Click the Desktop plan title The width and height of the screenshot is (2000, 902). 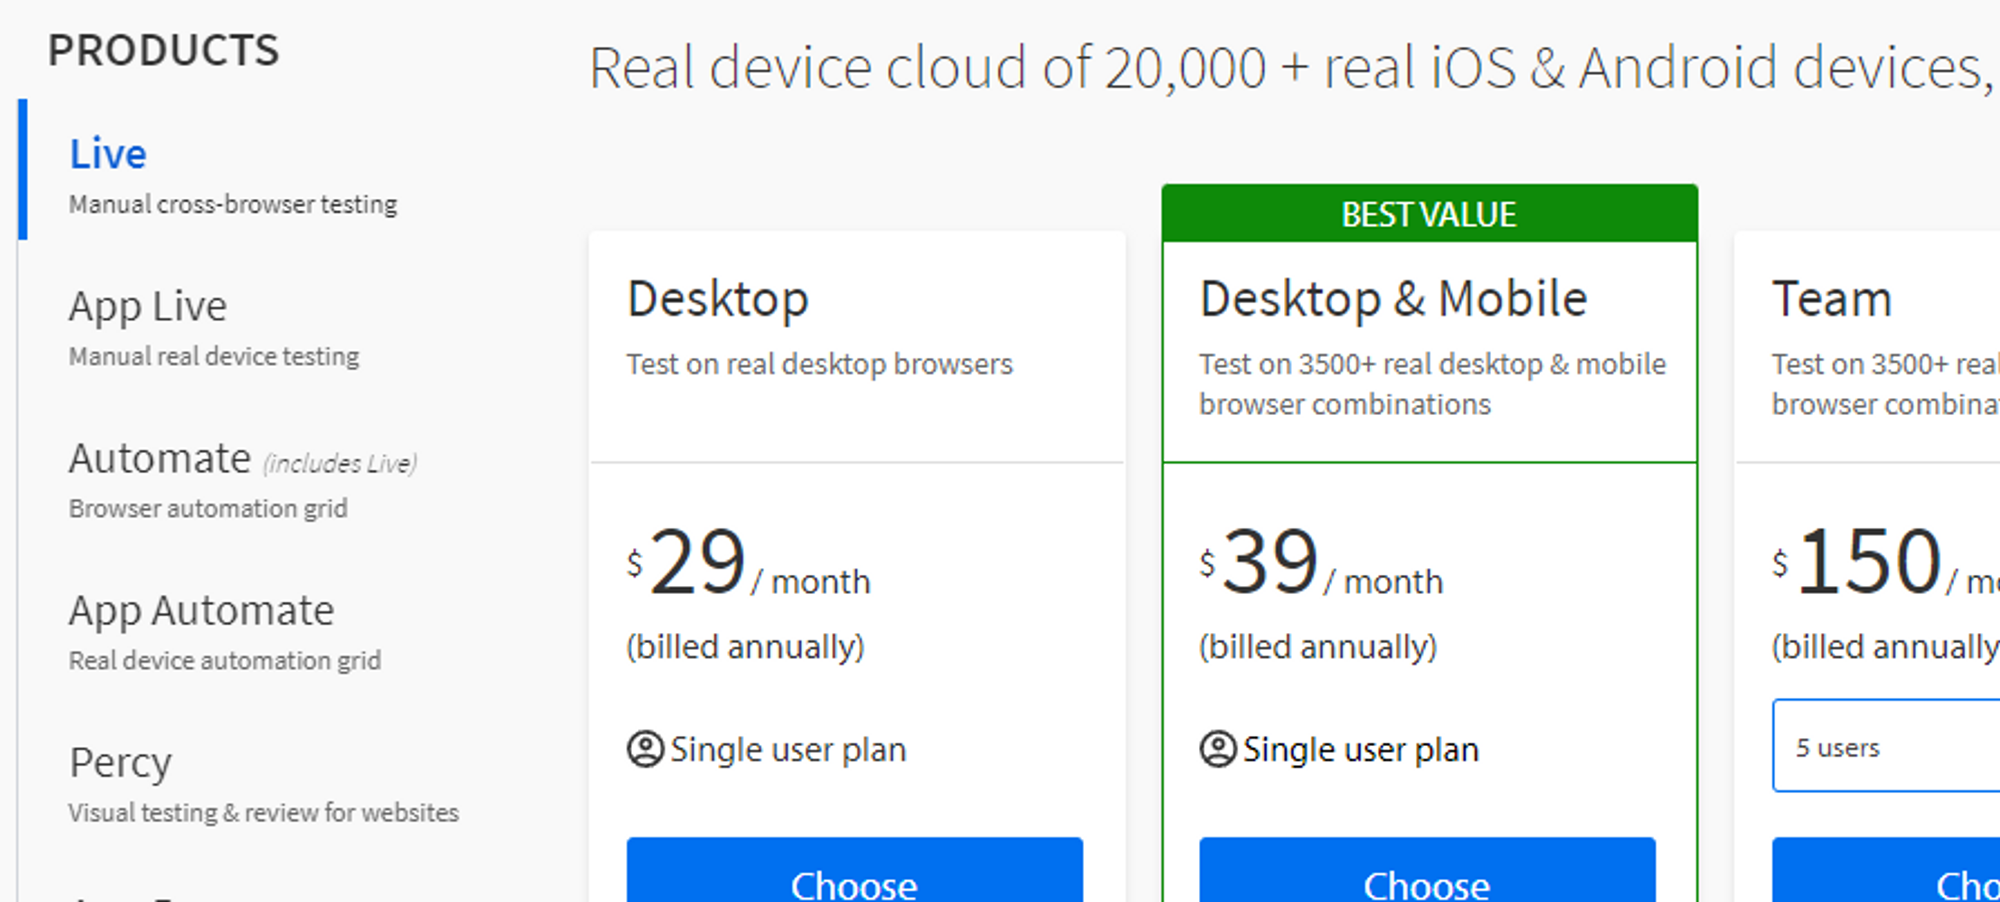718,299
